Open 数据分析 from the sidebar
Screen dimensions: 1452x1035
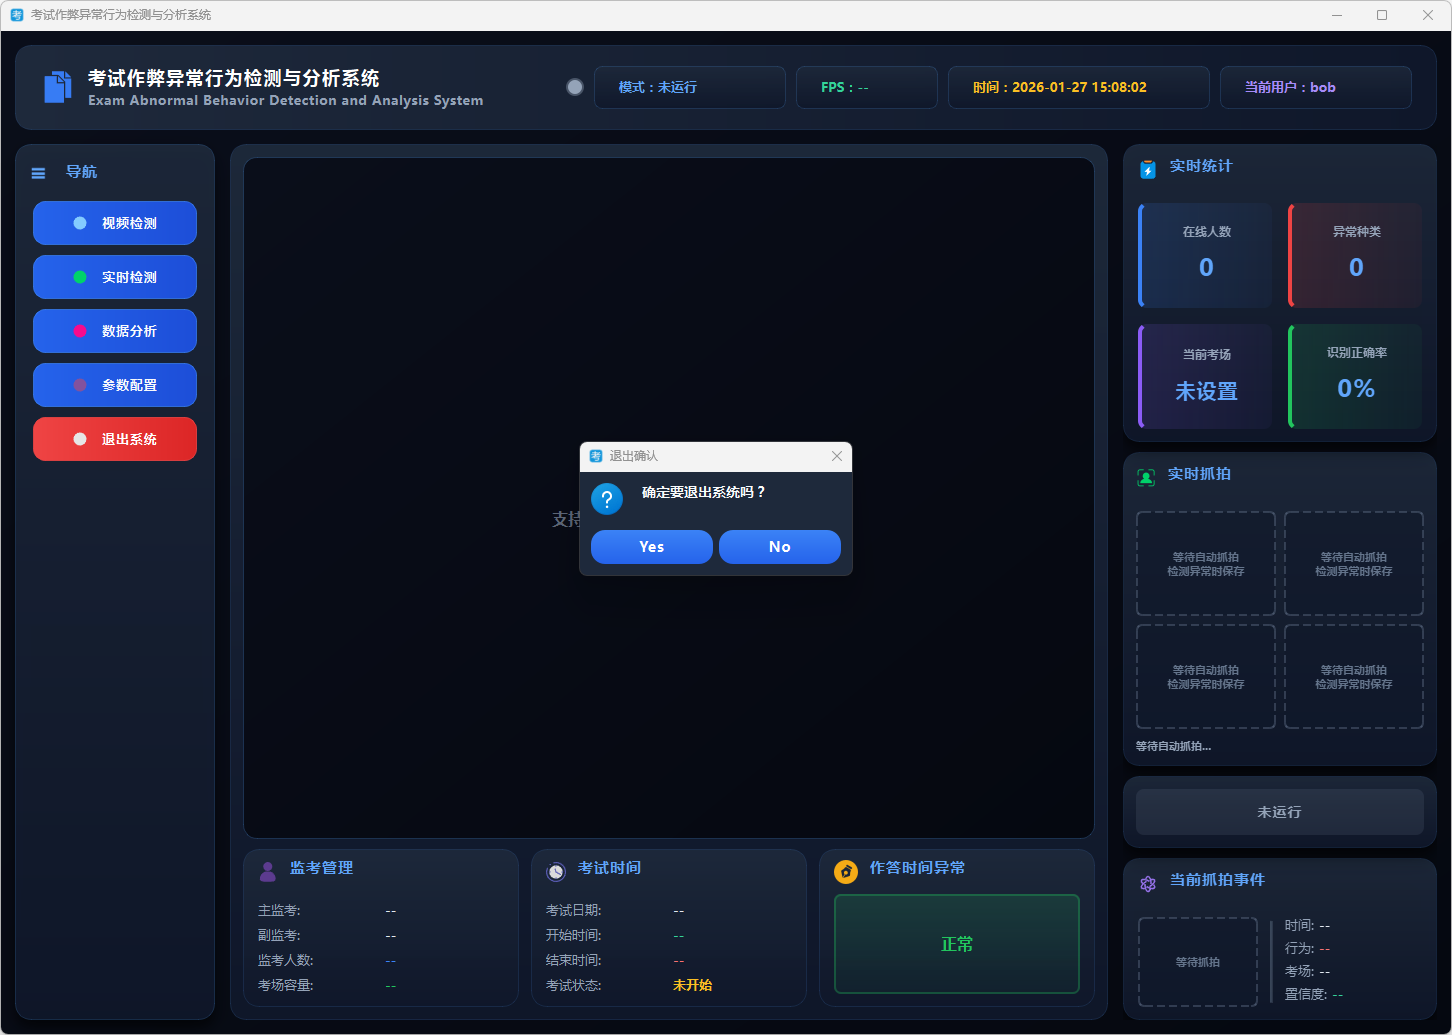pos(115,331)
